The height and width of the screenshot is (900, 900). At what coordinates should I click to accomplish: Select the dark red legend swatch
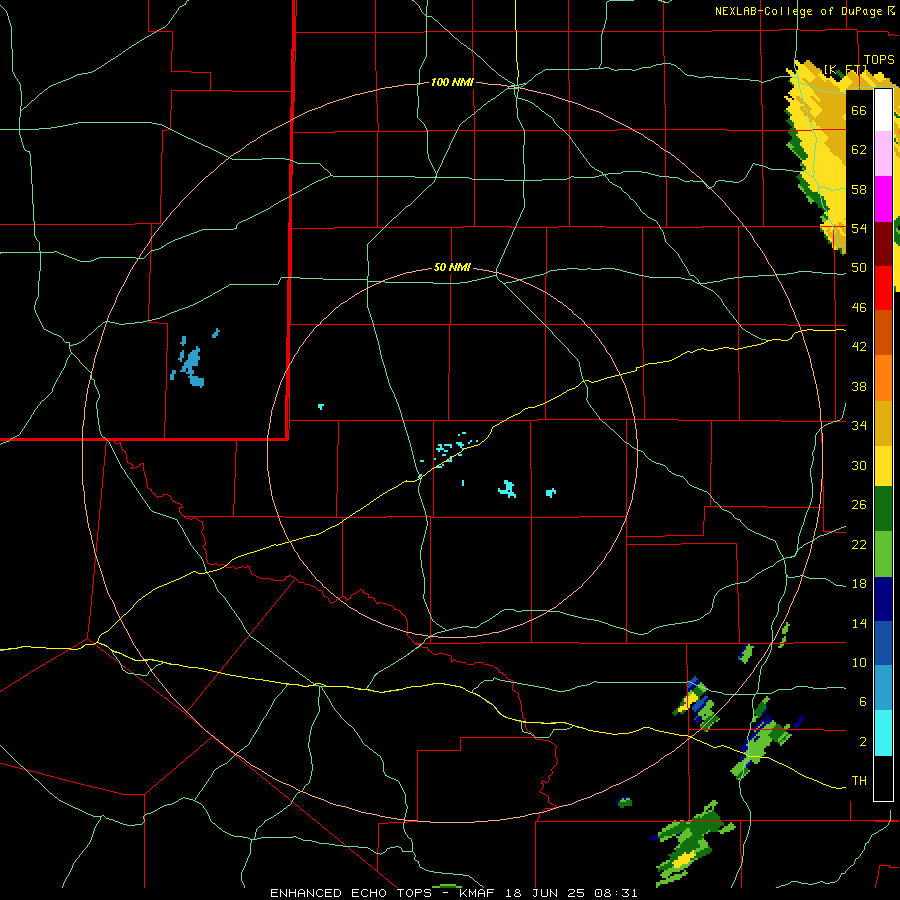pyautogui.click(x=883, y=244)
